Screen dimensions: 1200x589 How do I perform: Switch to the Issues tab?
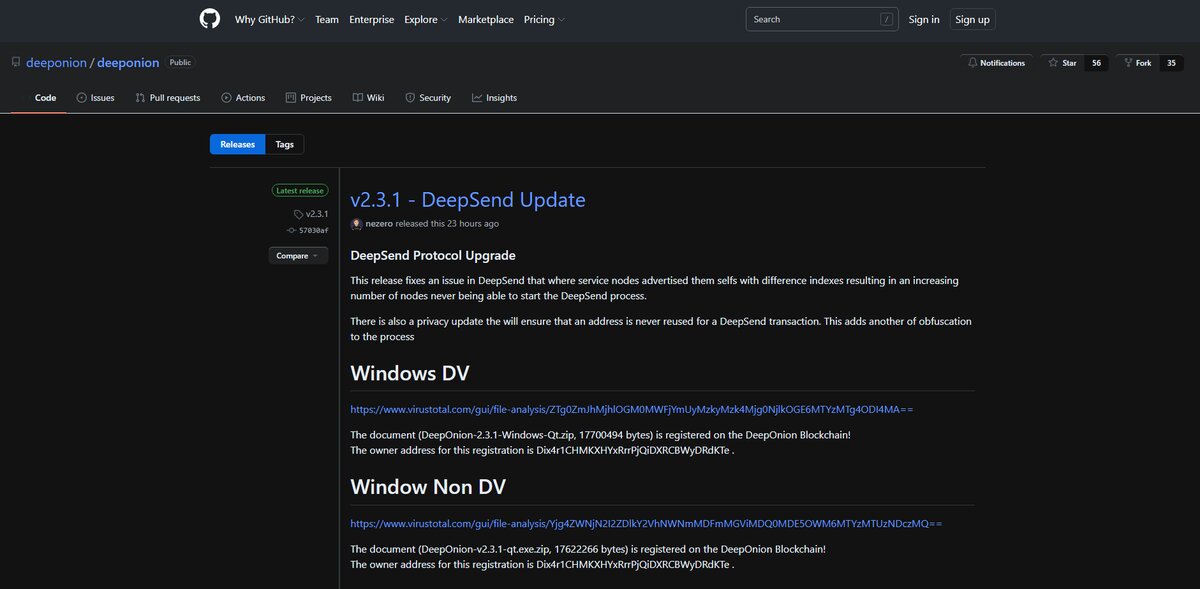pyautogui.click(x=96, y=98)
